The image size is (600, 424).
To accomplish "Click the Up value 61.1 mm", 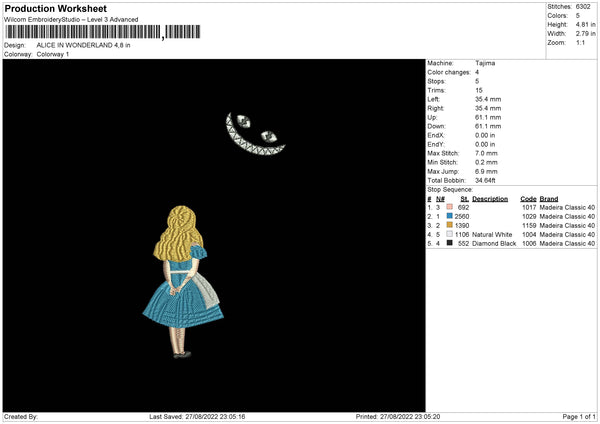I will click(488, 117).
